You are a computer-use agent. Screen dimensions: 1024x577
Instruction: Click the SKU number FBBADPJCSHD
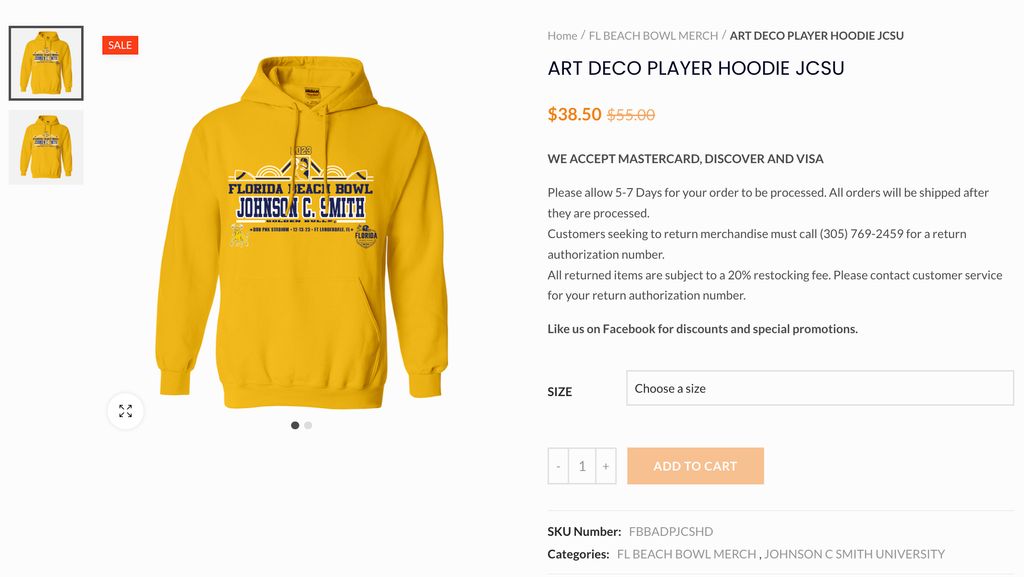[x=671, y=532]
